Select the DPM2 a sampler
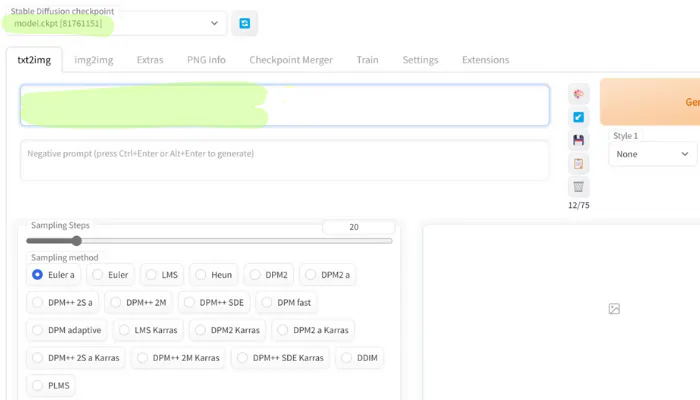 328,275
